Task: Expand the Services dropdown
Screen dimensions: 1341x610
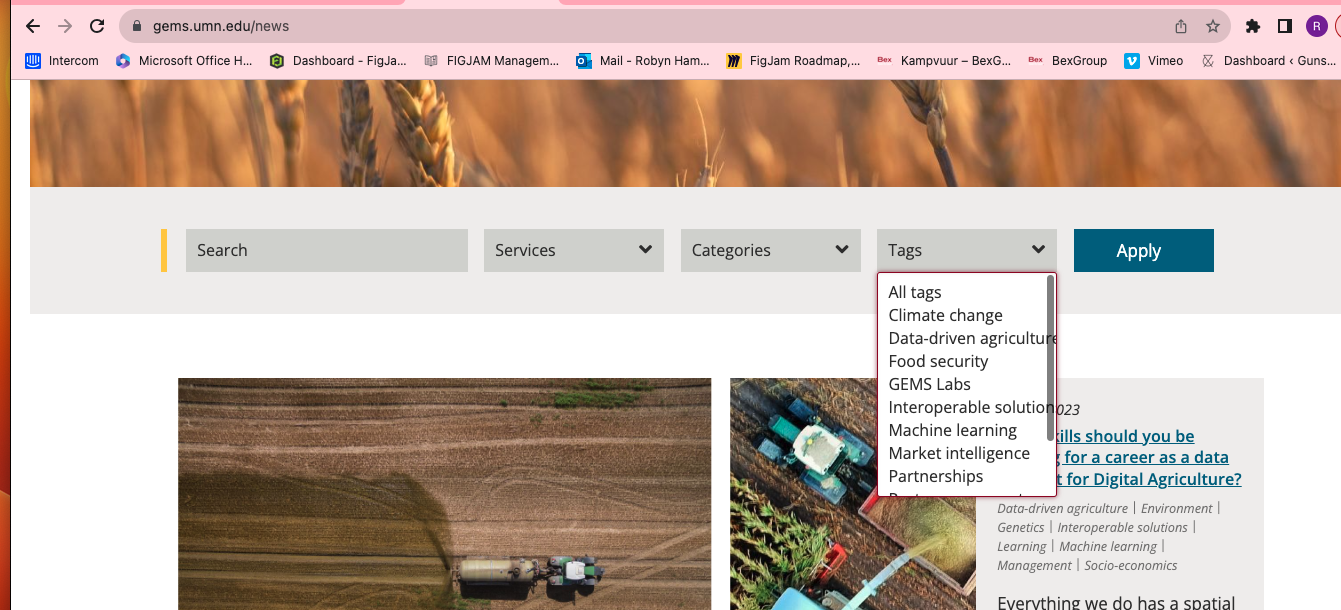Action: 573,250
